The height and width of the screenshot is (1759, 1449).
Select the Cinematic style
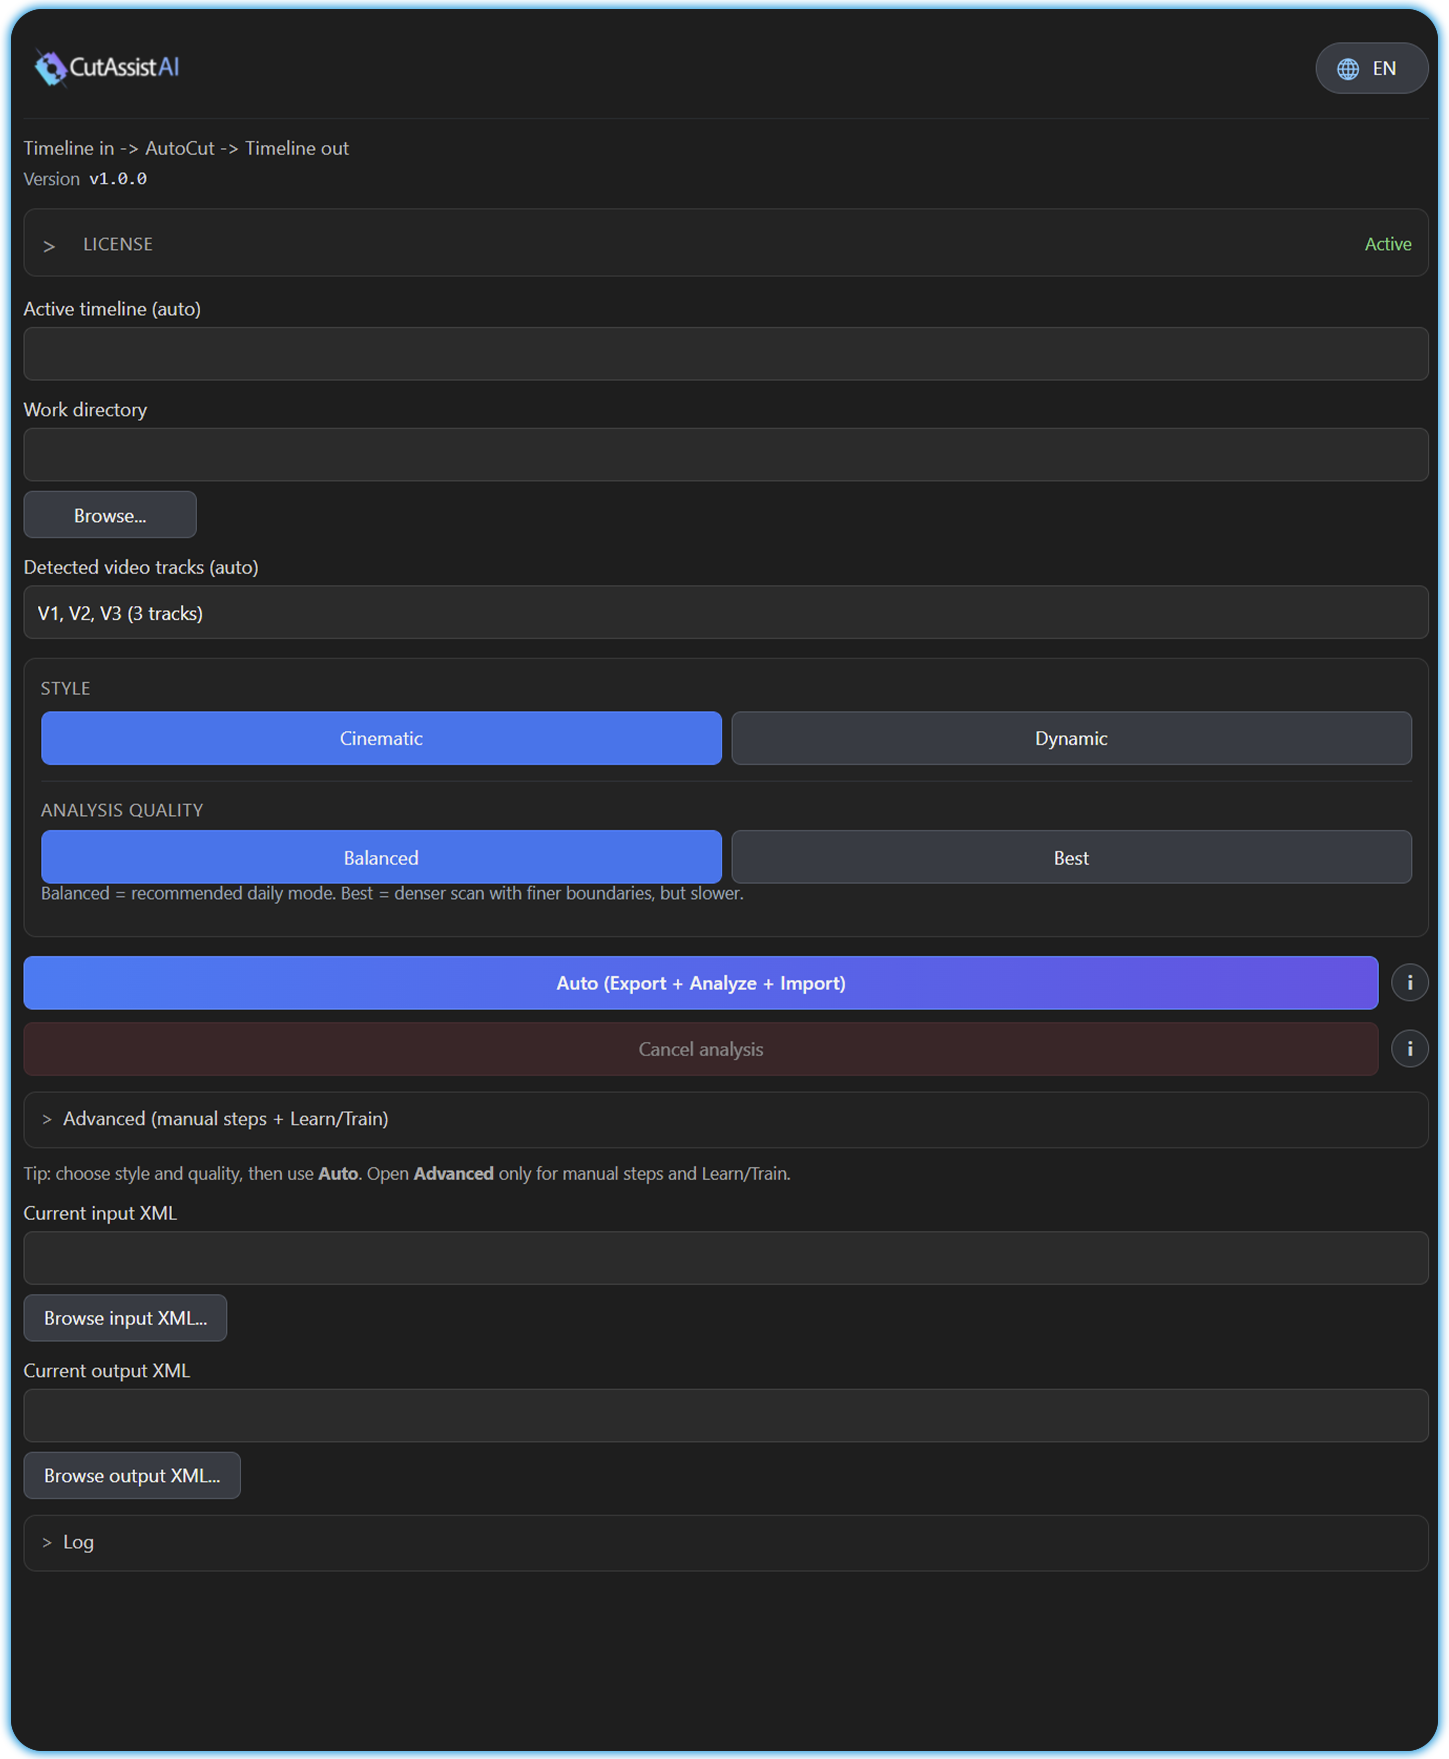(381, 738)
